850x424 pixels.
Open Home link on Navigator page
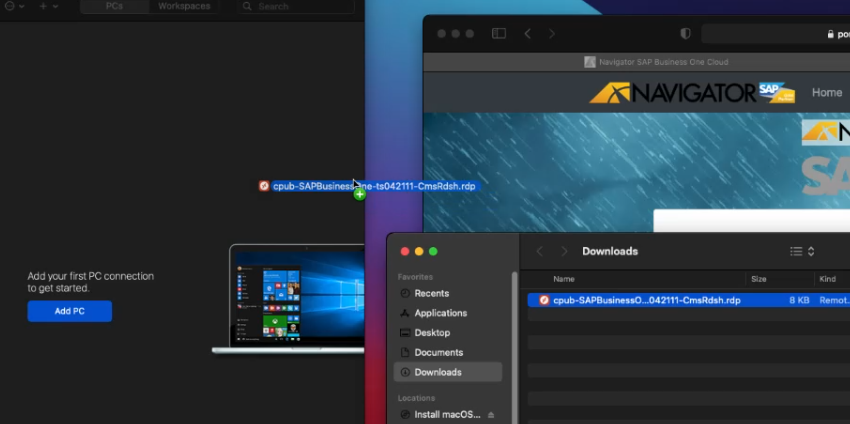(827, 93)
